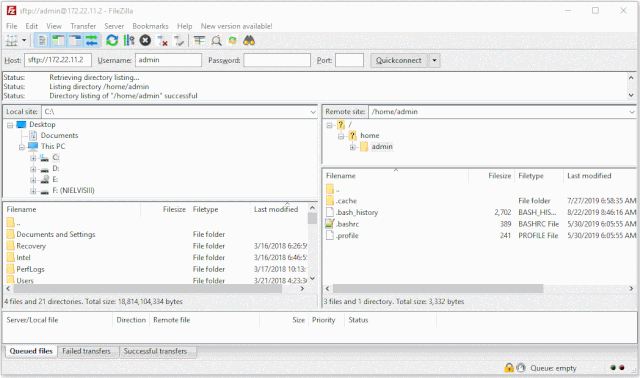Click the Quickconnect button

click(x=399, y=60)
